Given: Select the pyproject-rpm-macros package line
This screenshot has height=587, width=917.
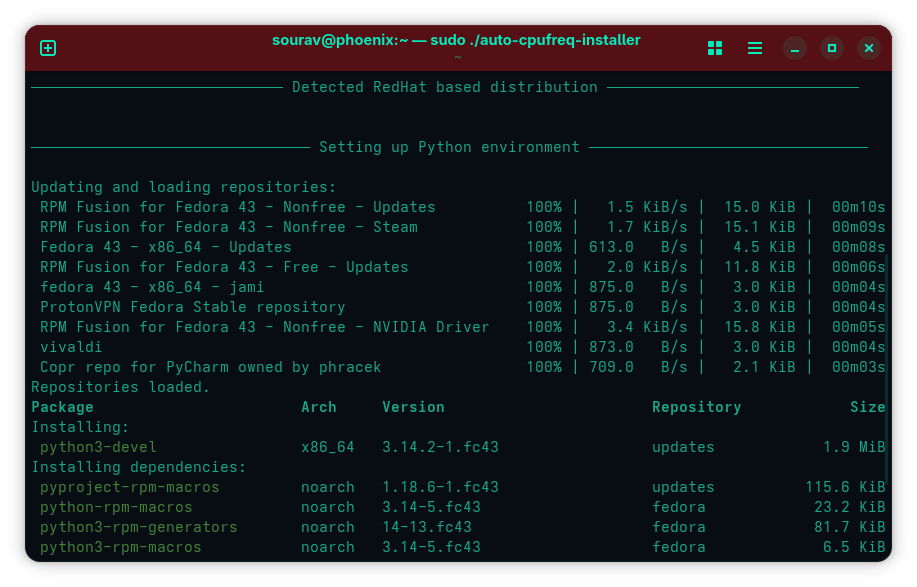Looking at the screenshot, I should [x=129, y=487].
